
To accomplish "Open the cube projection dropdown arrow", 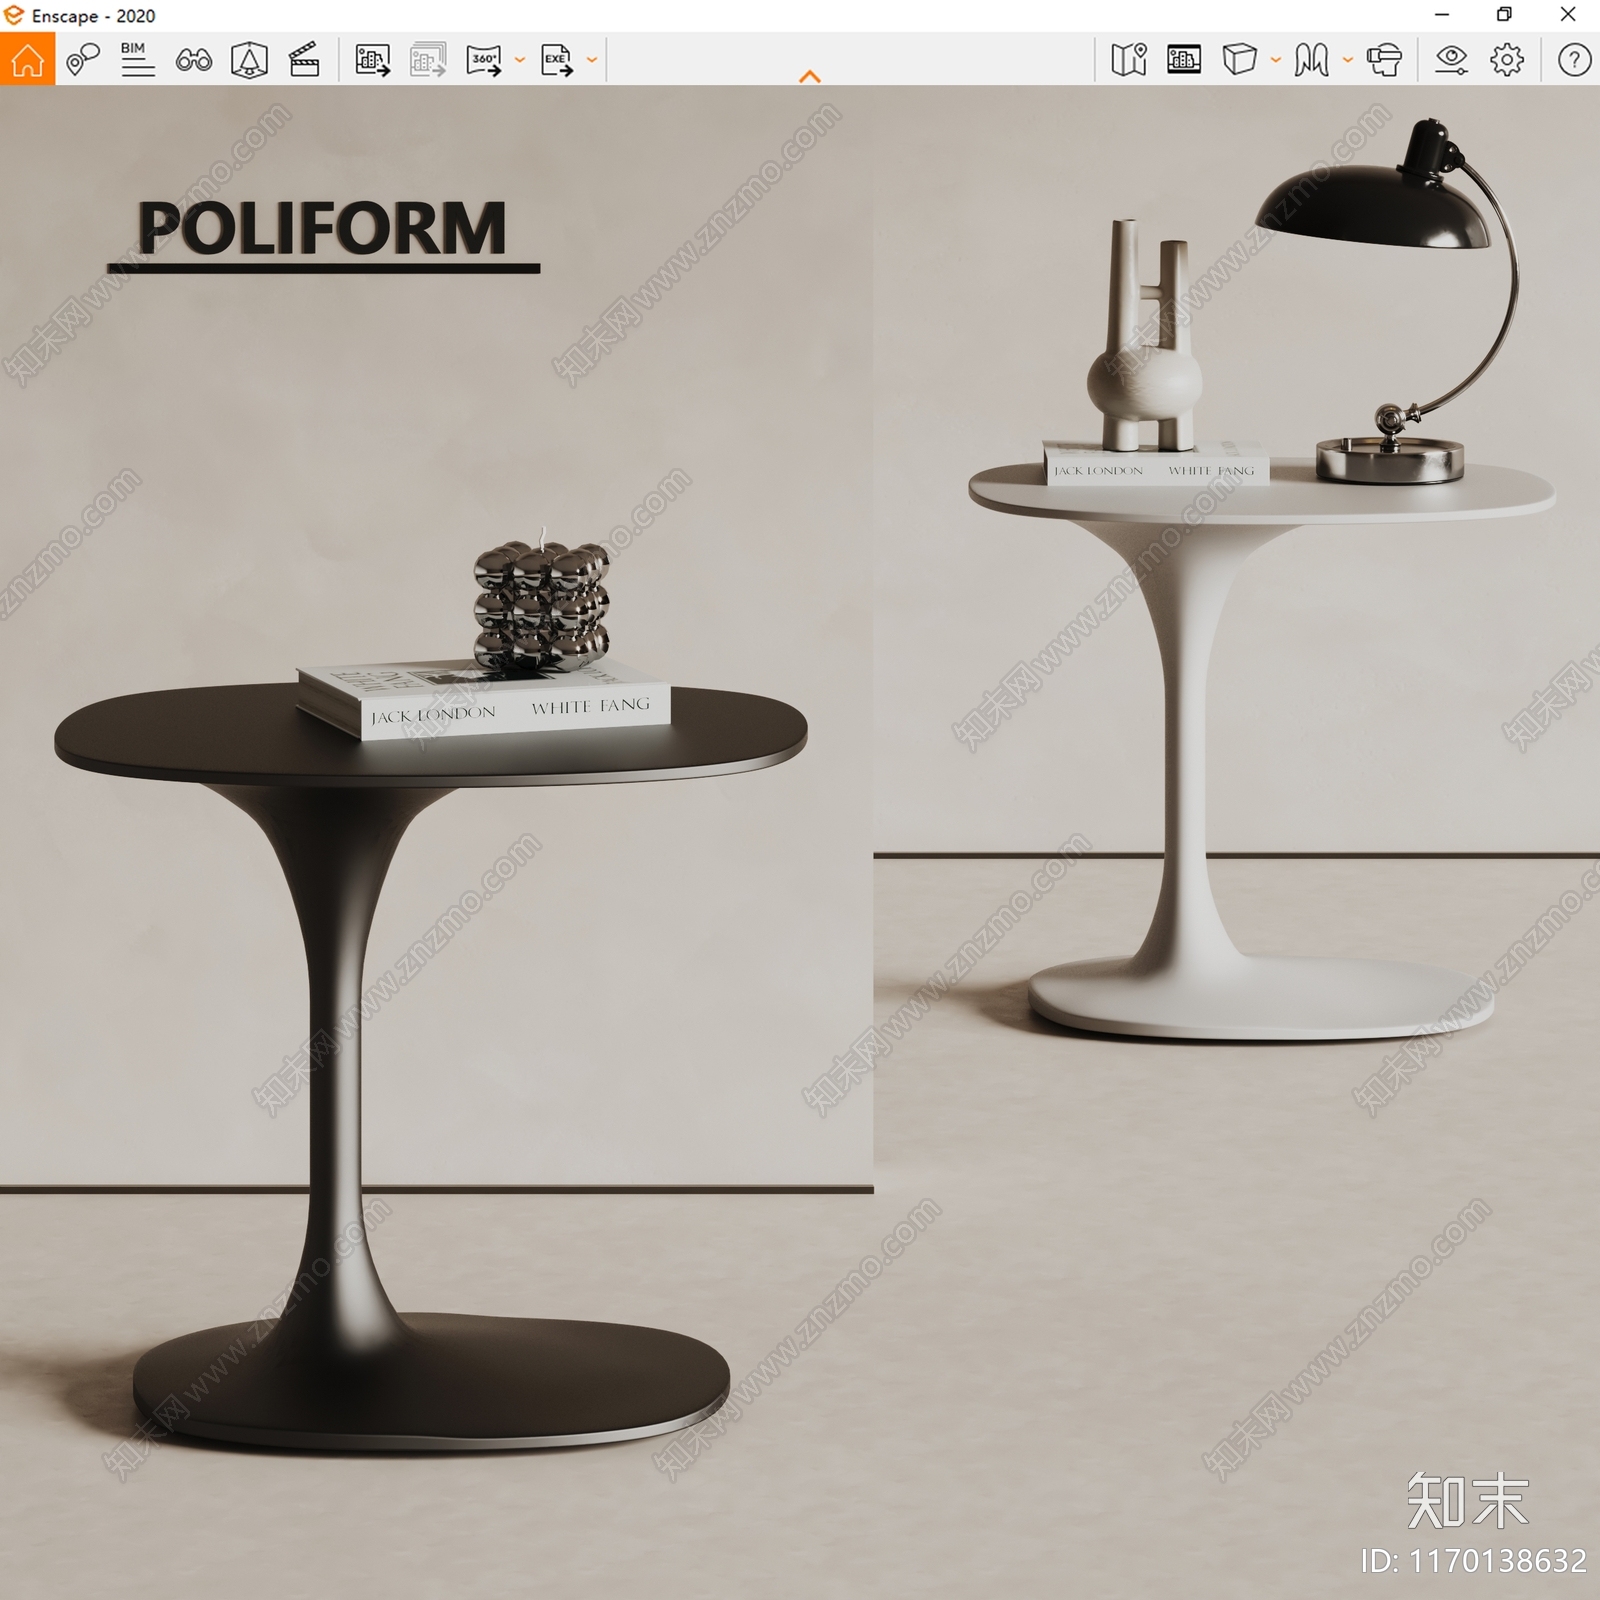I will pos(1275,60).
